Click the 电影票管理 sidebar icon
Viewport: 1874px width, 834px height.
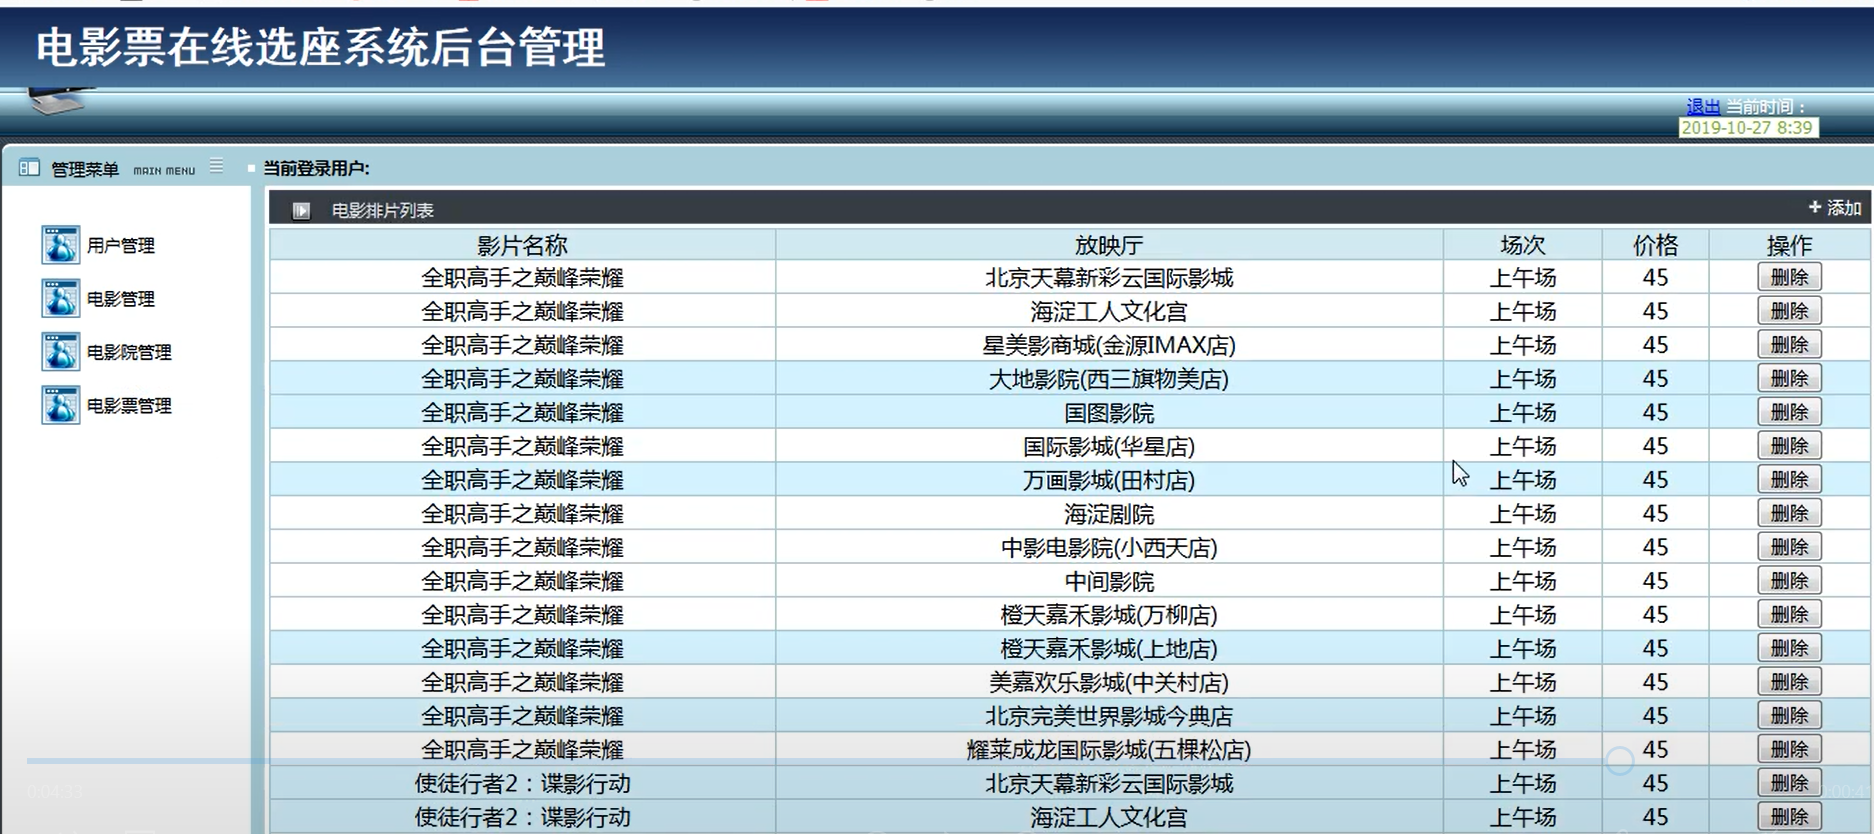click(60, 405)
